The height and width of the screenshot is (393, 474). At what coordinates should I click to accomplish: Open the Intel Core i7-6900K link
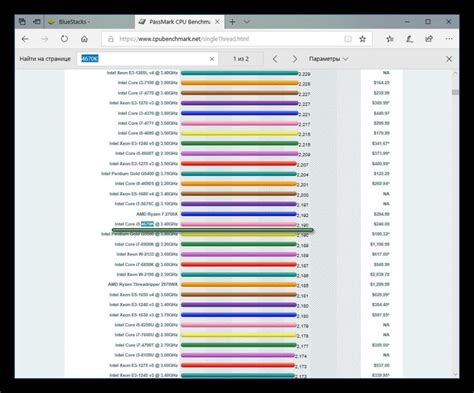coord(146,244)
